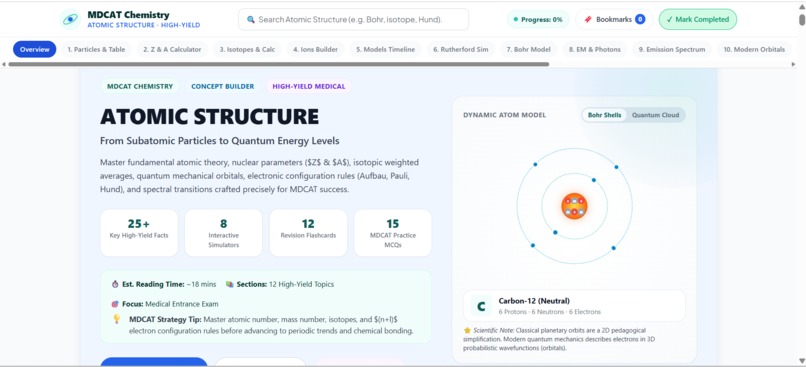Click the orange nucleus of the atom model
Screen dimensions: 806x367
click(574, 206)
